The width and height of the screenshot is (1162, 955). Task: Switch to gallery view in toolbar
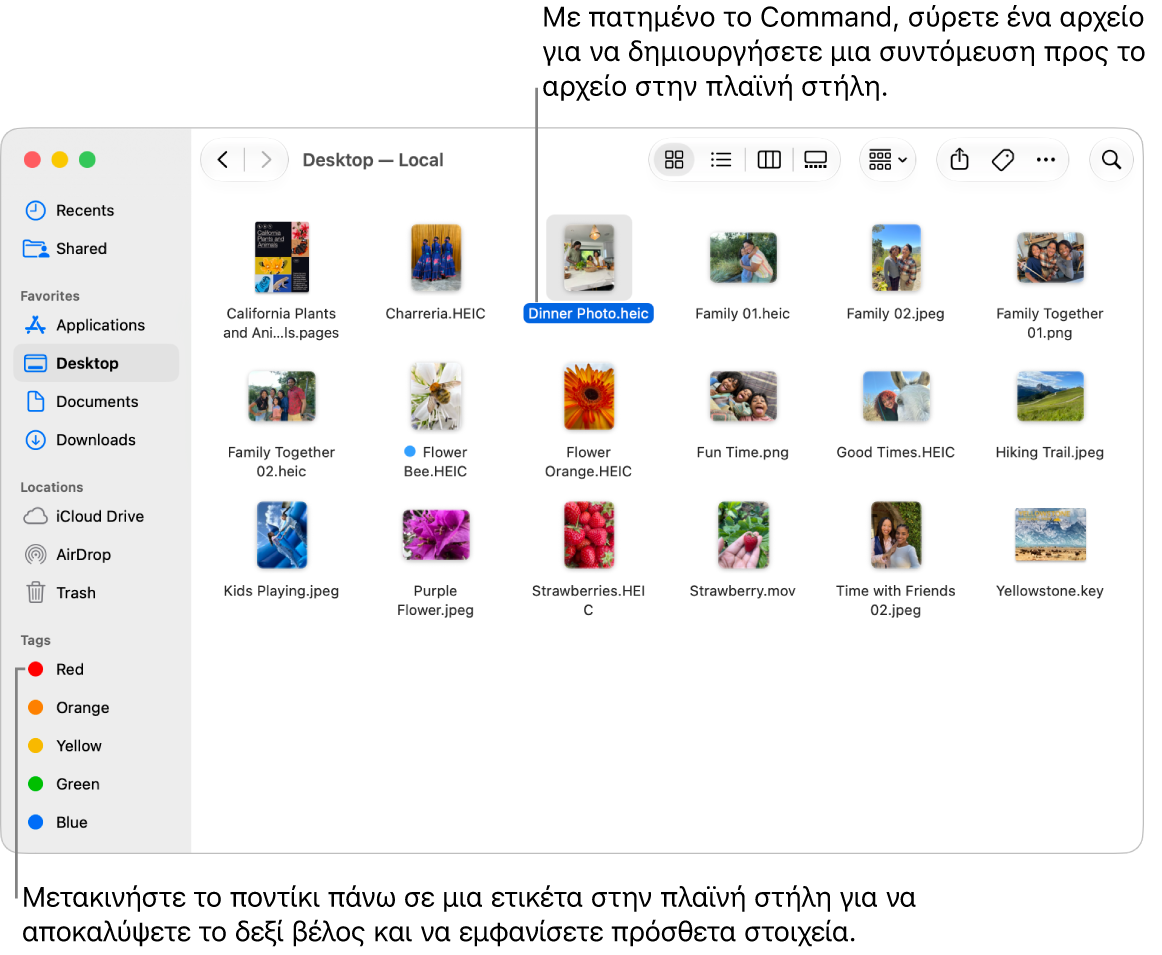pyautogui.click(x=815, y=160)
